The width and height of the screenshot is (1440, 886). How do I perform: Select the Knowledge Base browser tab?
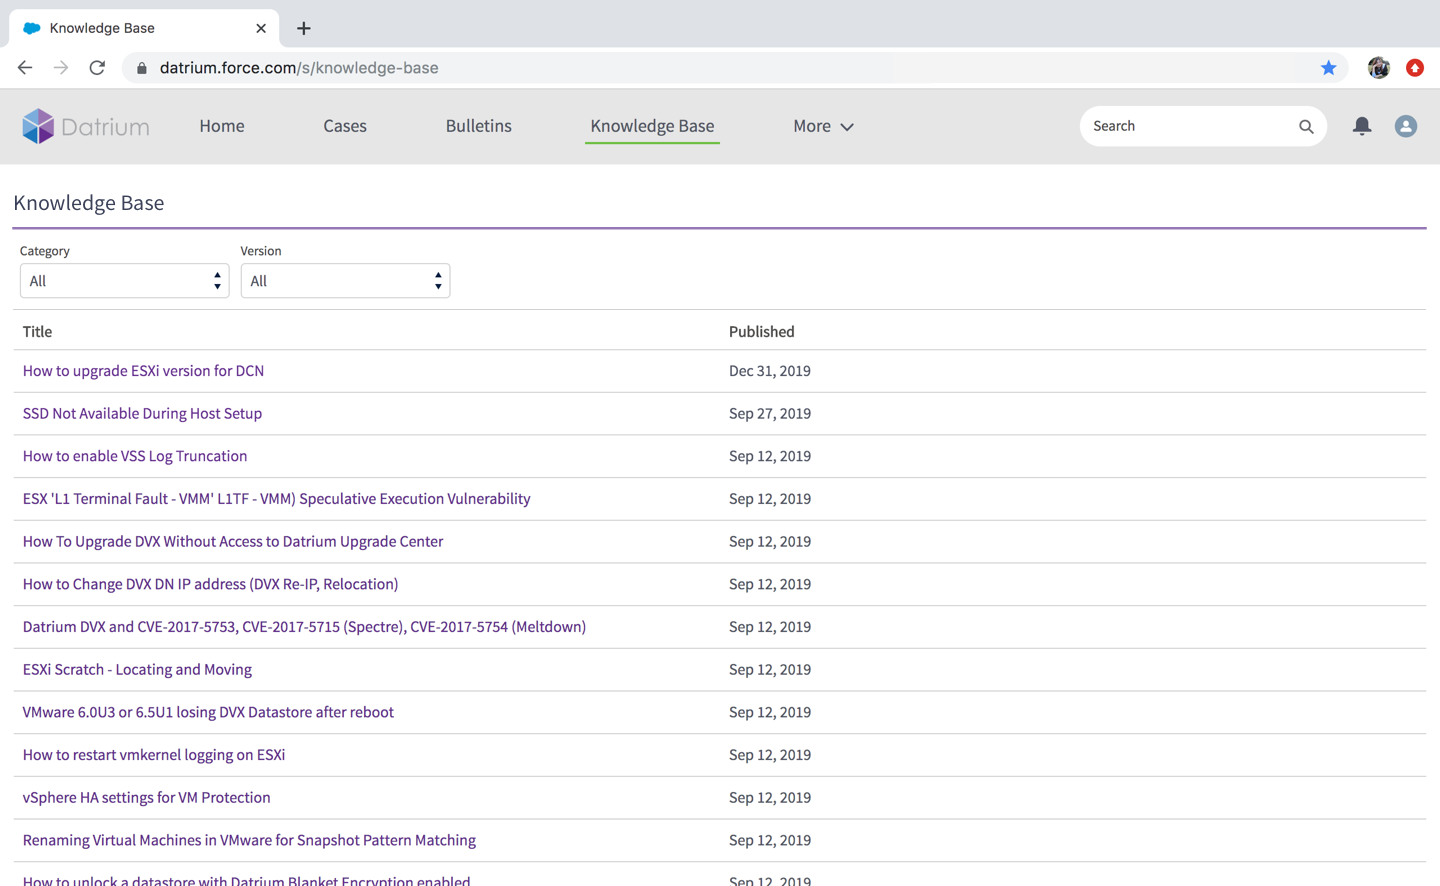coord(144,28)
